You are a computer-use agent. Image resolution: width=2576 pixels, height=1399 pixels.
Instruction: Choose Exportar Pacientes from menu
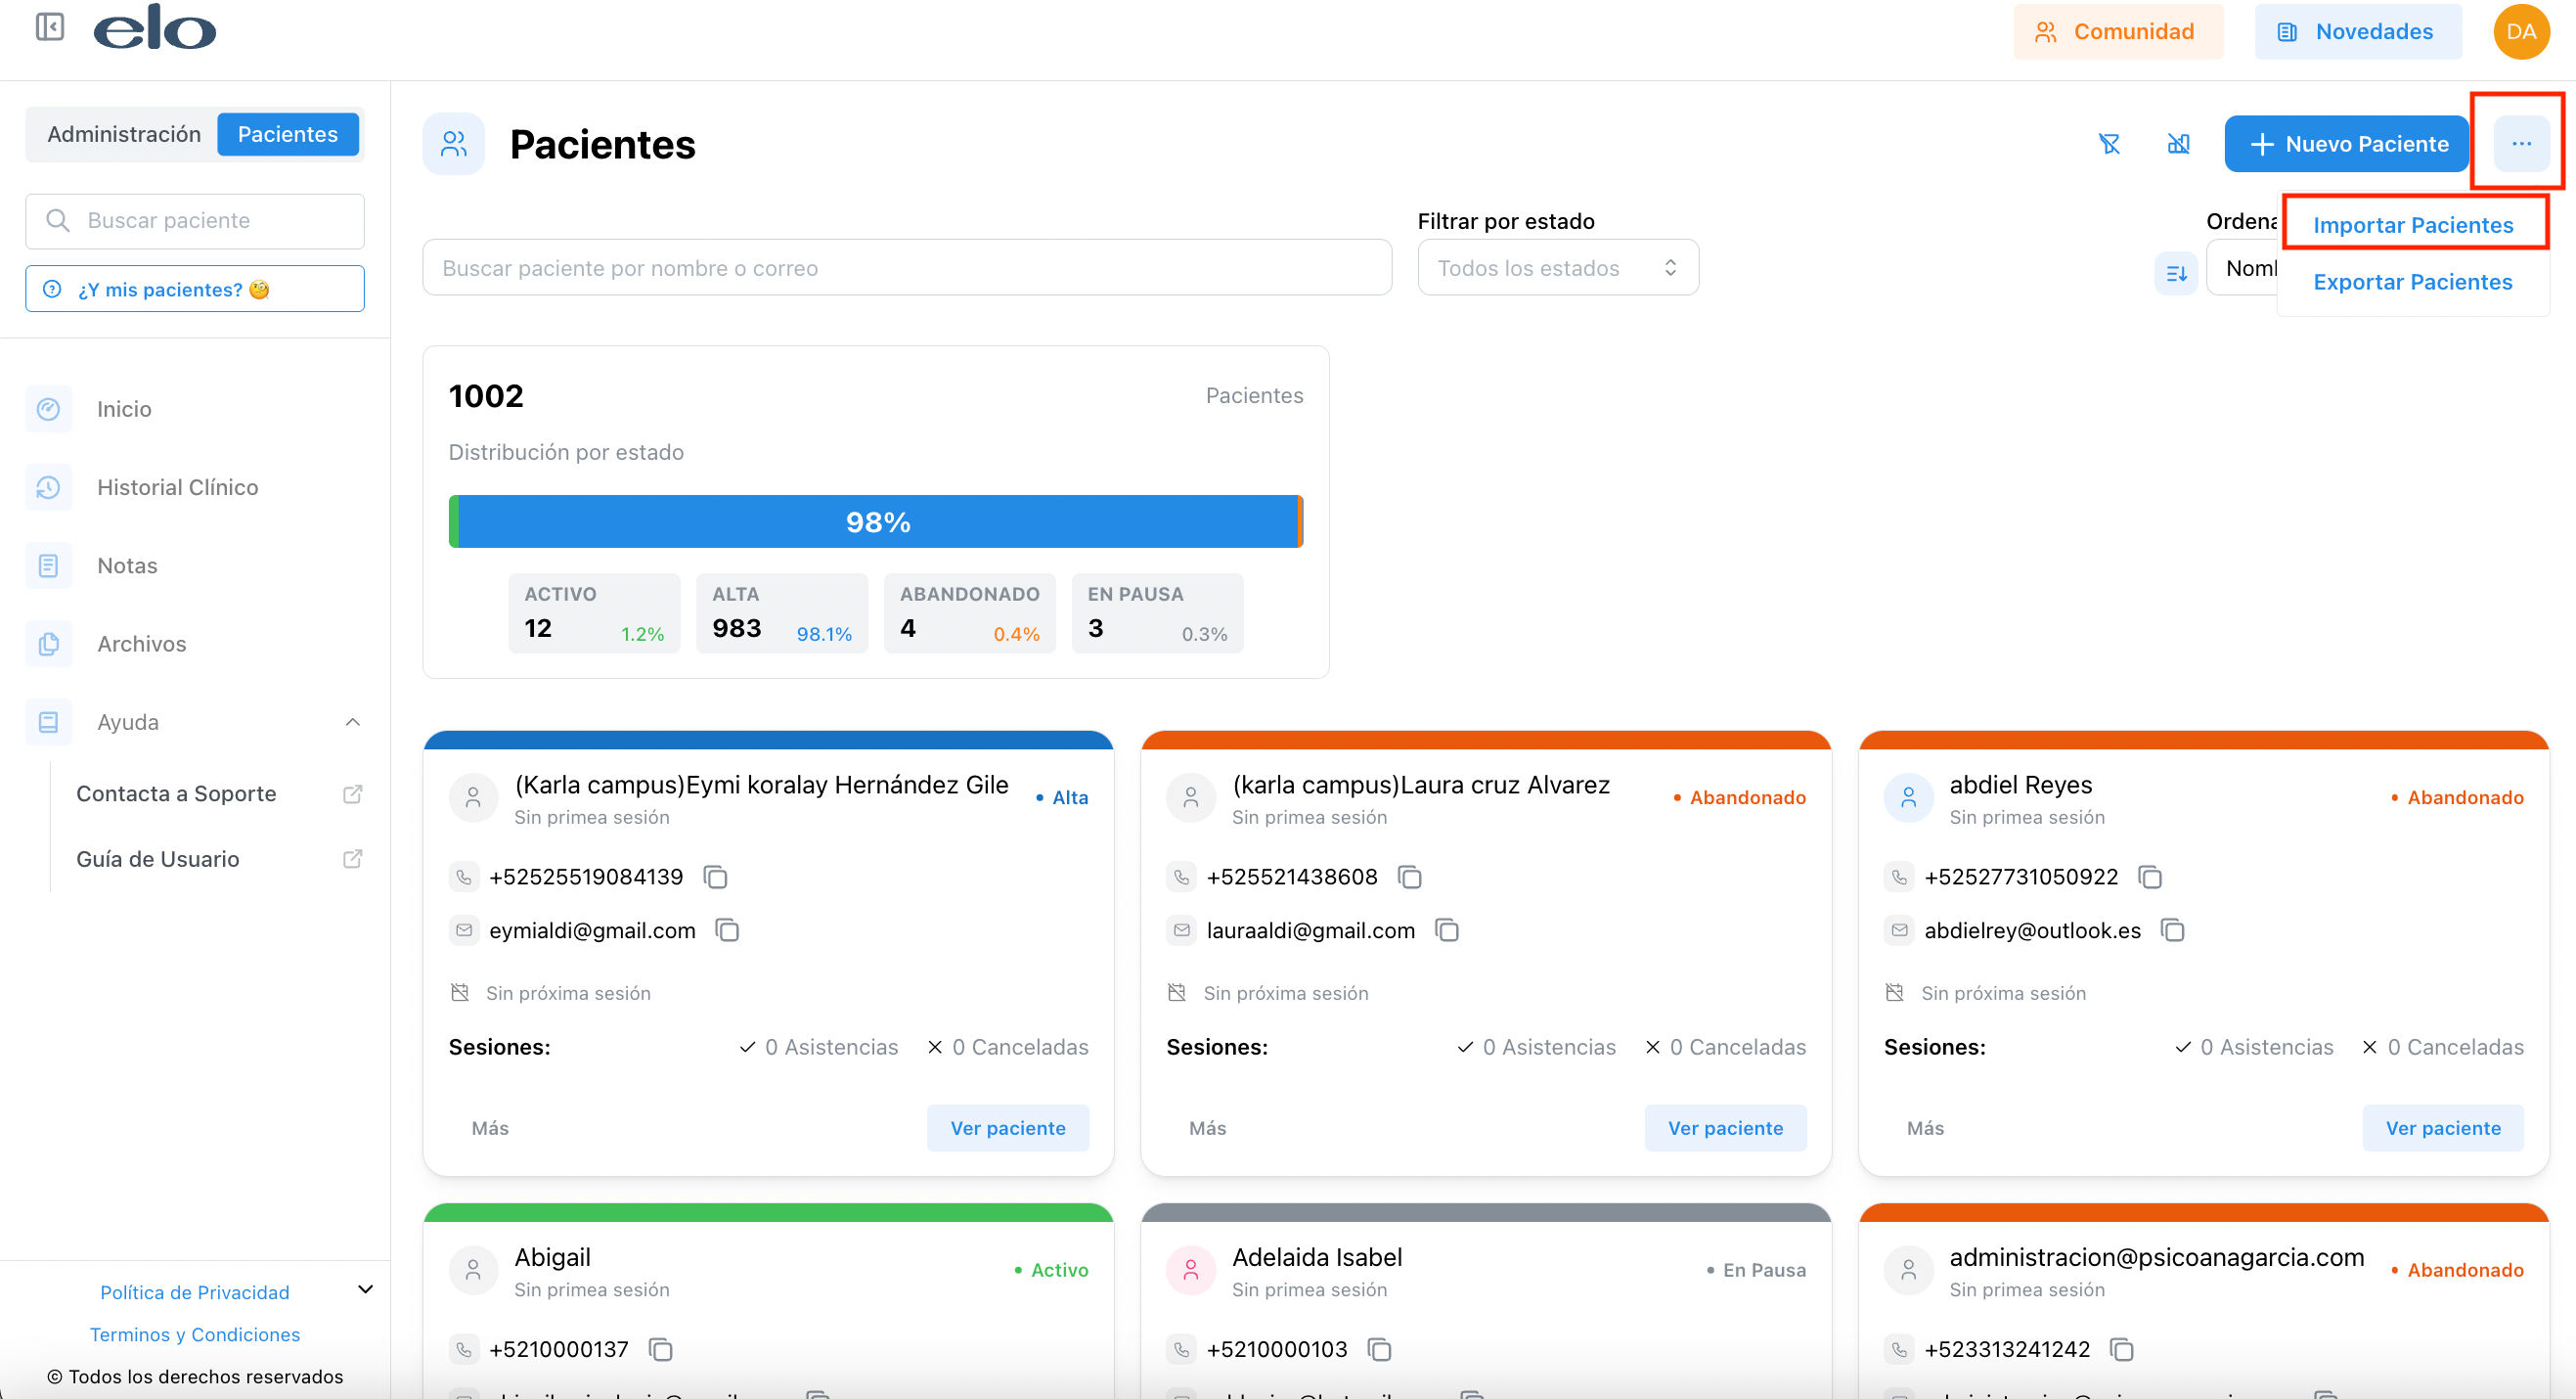click(x=2413, y=282)
